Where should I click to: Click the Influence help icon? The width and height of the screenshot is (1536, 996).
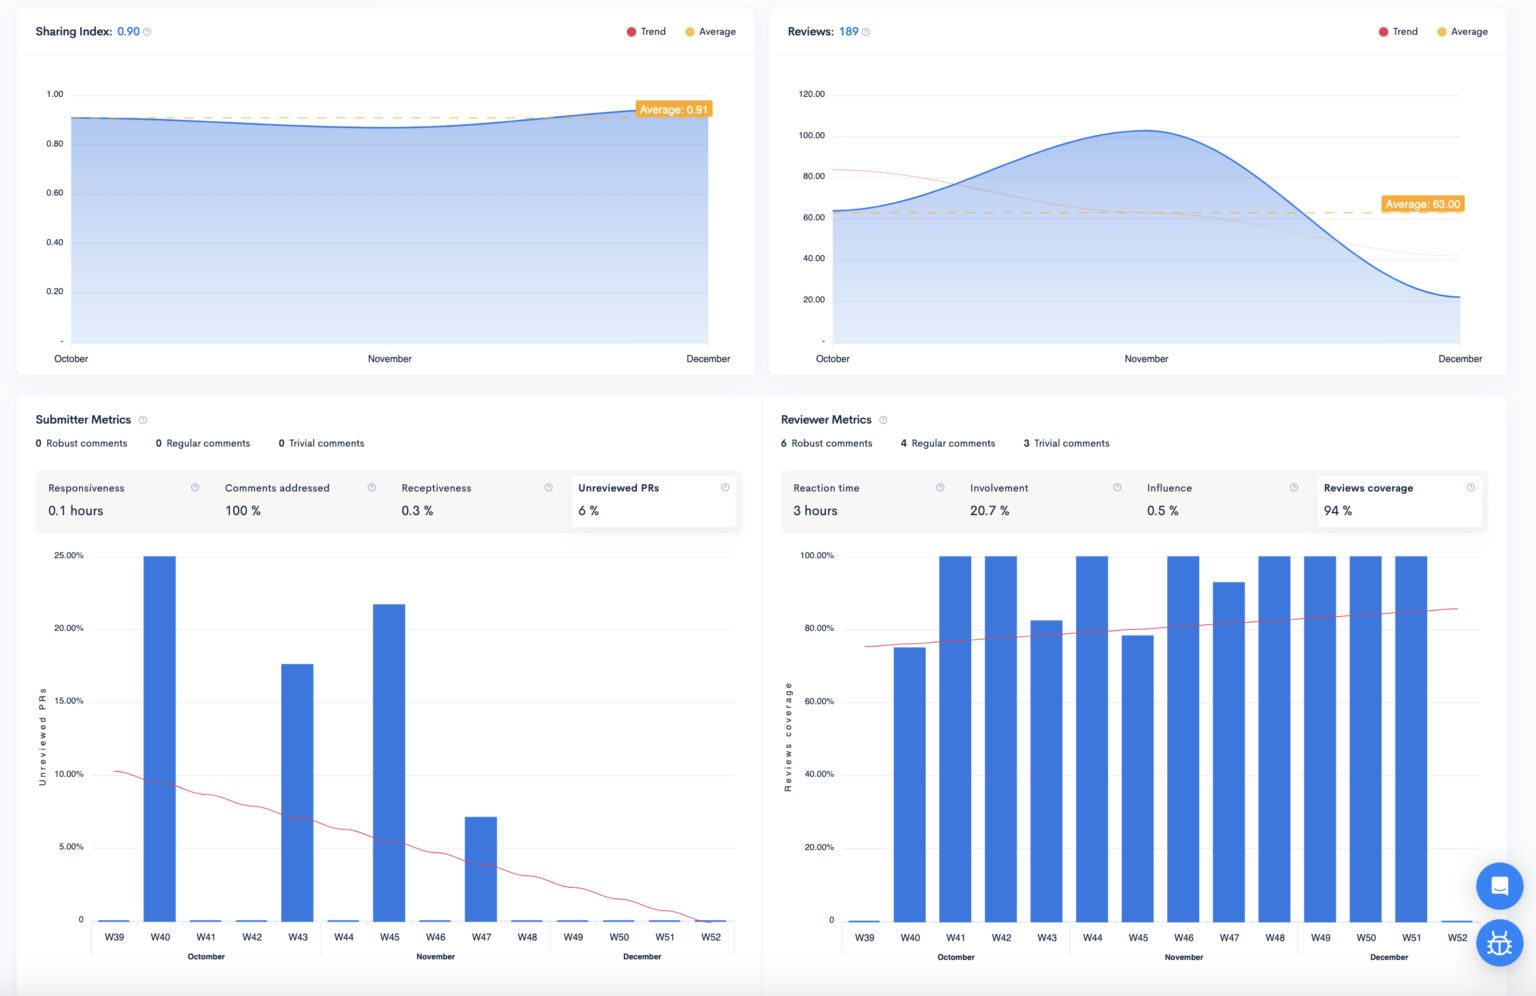pyautogui.click(x=1293, y=487)
